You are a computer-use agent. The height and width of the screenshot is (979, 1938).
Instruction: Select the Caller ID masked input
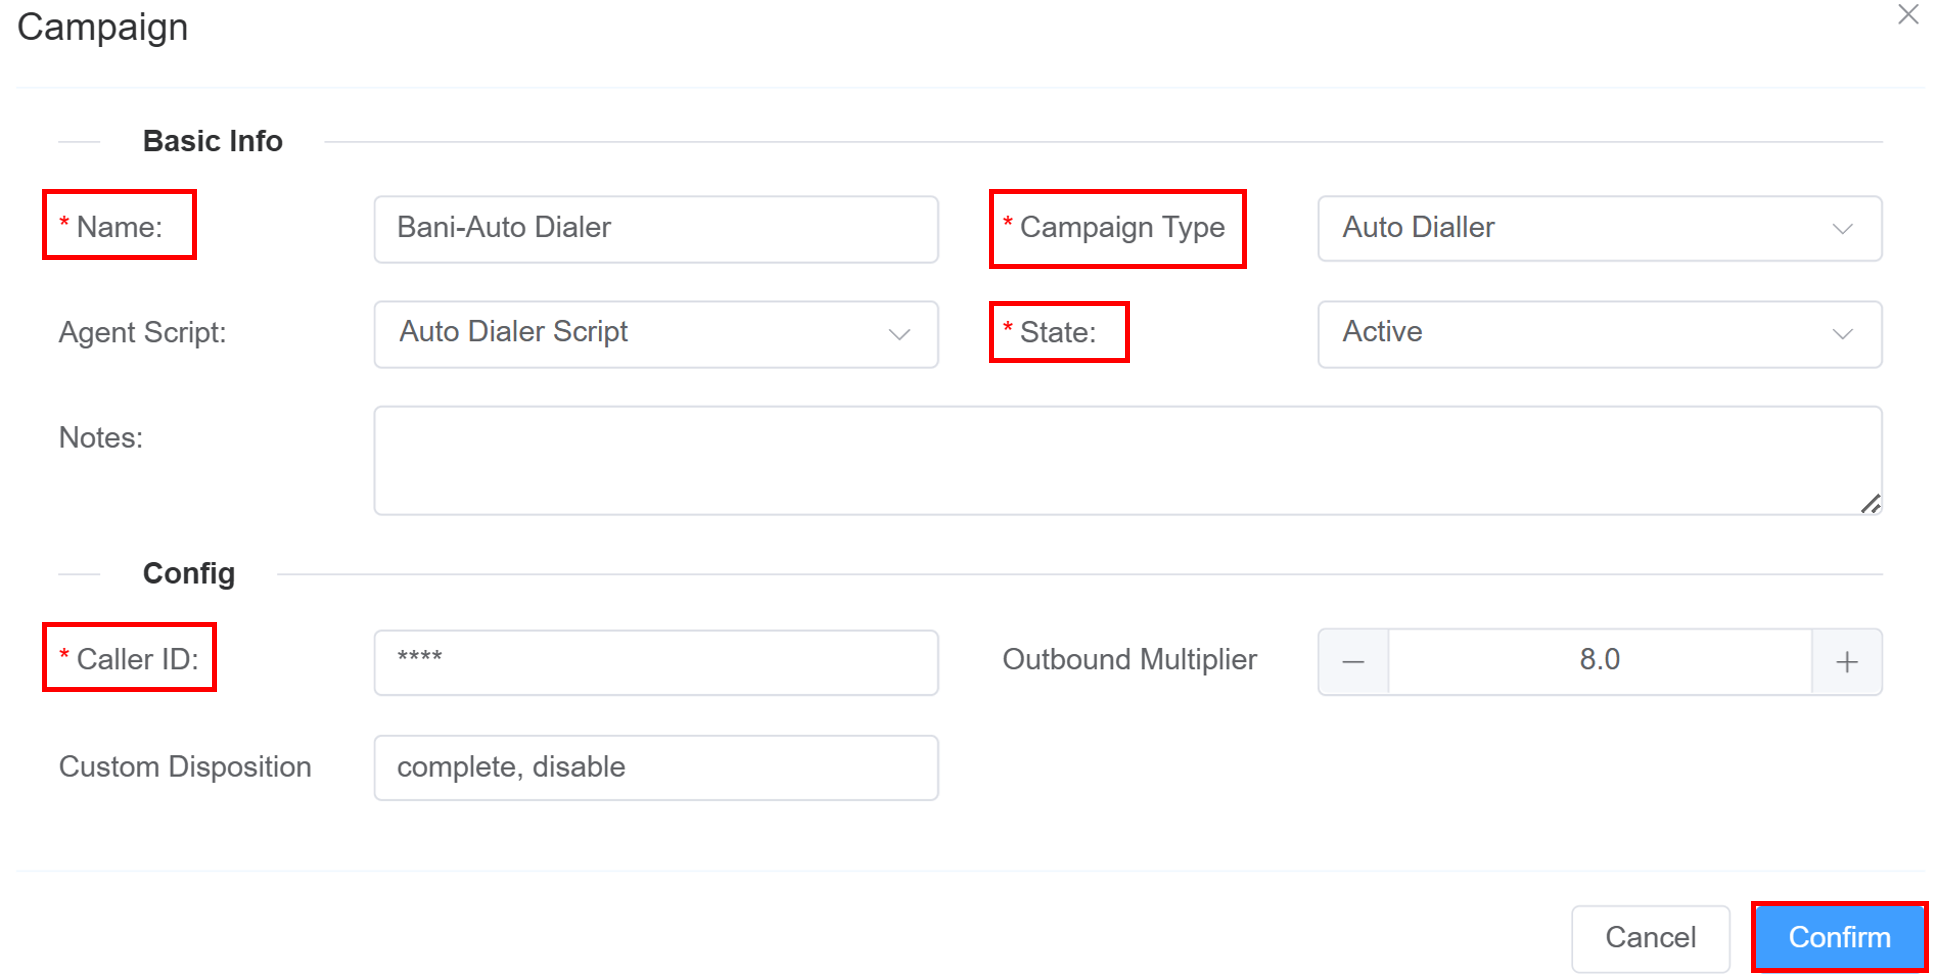(655, 661)
